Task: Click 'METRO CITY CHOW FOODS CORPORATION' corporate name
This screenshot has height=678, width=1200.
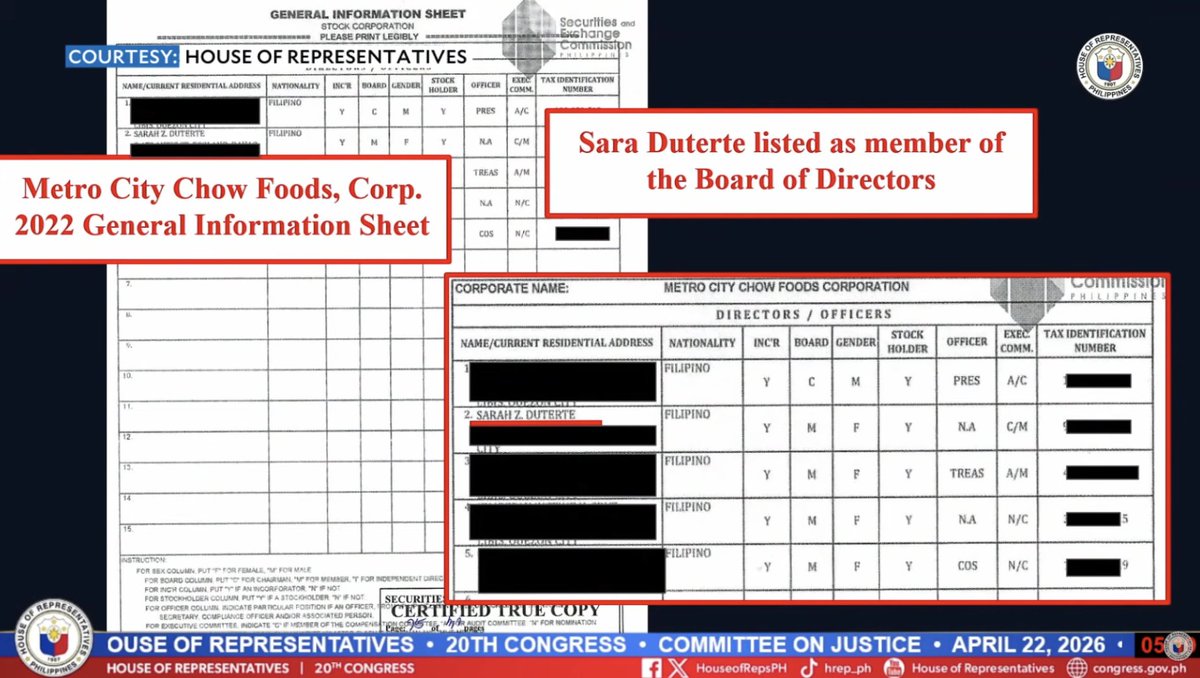Action: [786, 287]
